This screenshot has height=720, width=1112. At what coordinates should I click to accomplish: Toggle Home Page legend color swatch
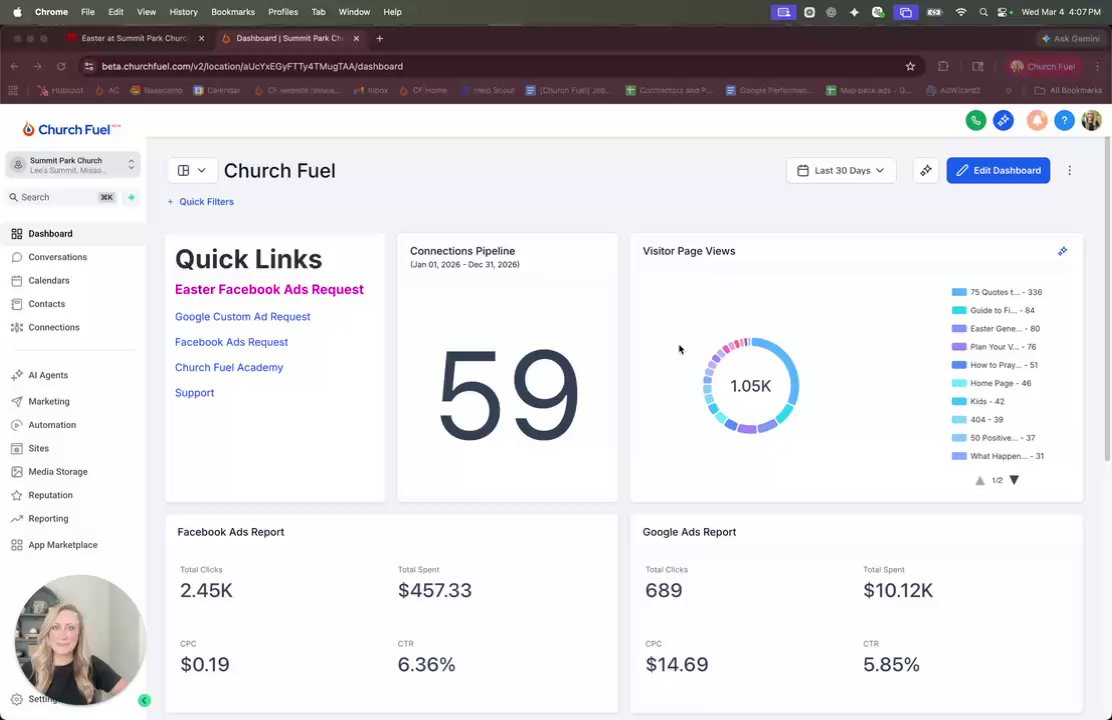click(959, 383)
